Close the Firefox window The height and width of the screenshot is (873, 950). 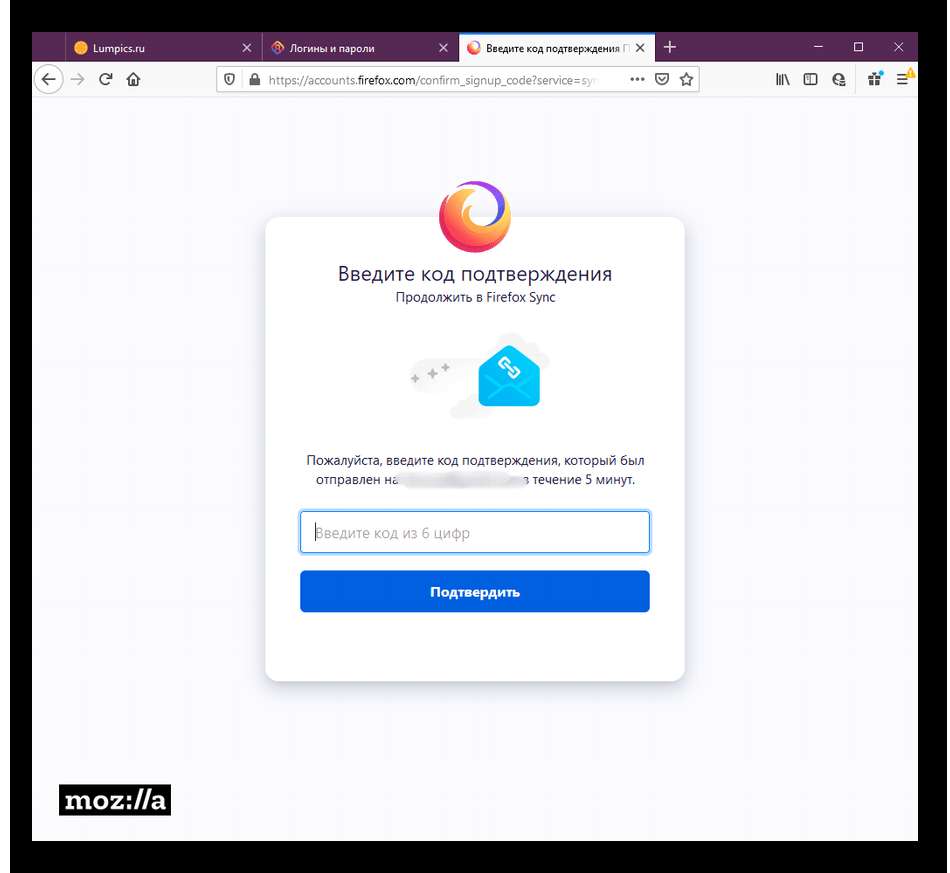pyautogui.click(x=899, y=47)
